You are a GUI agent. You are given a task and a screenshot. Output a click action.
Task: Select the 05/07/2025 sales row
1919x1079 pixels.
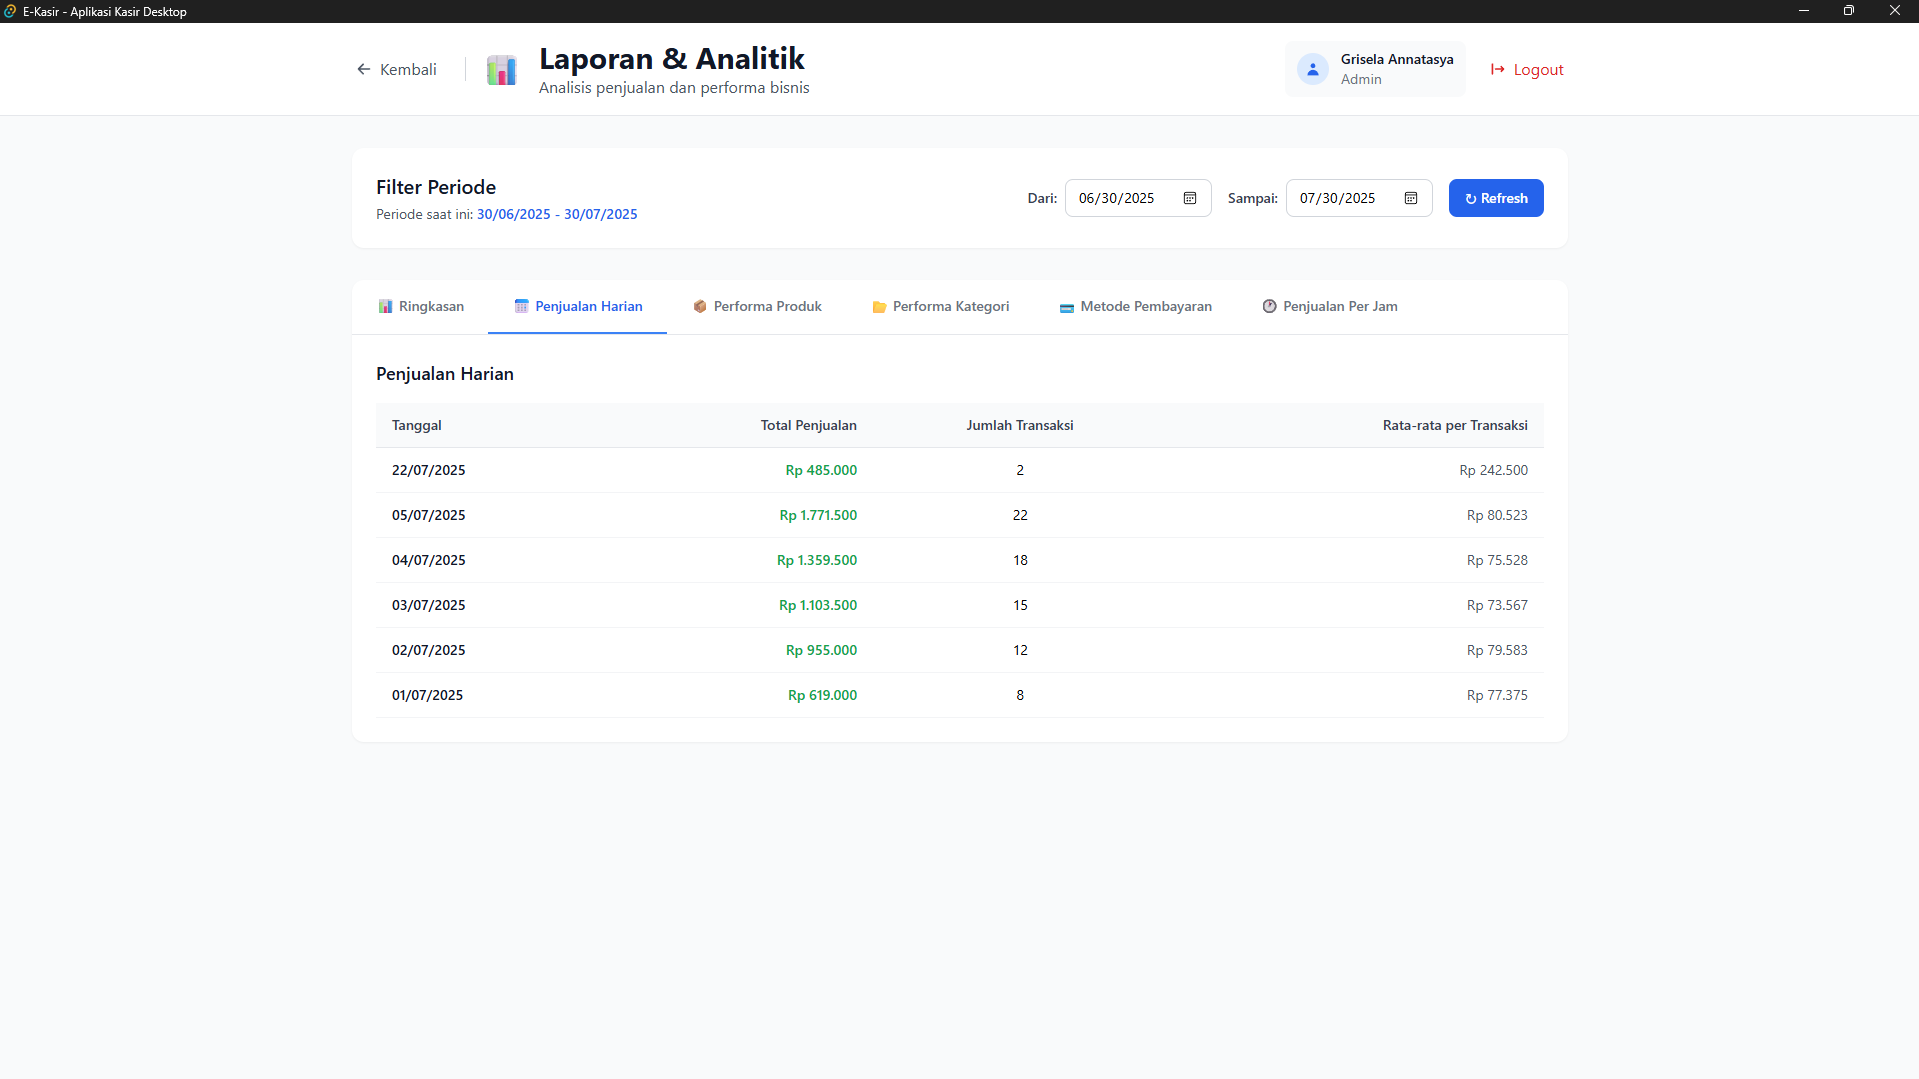959,515
